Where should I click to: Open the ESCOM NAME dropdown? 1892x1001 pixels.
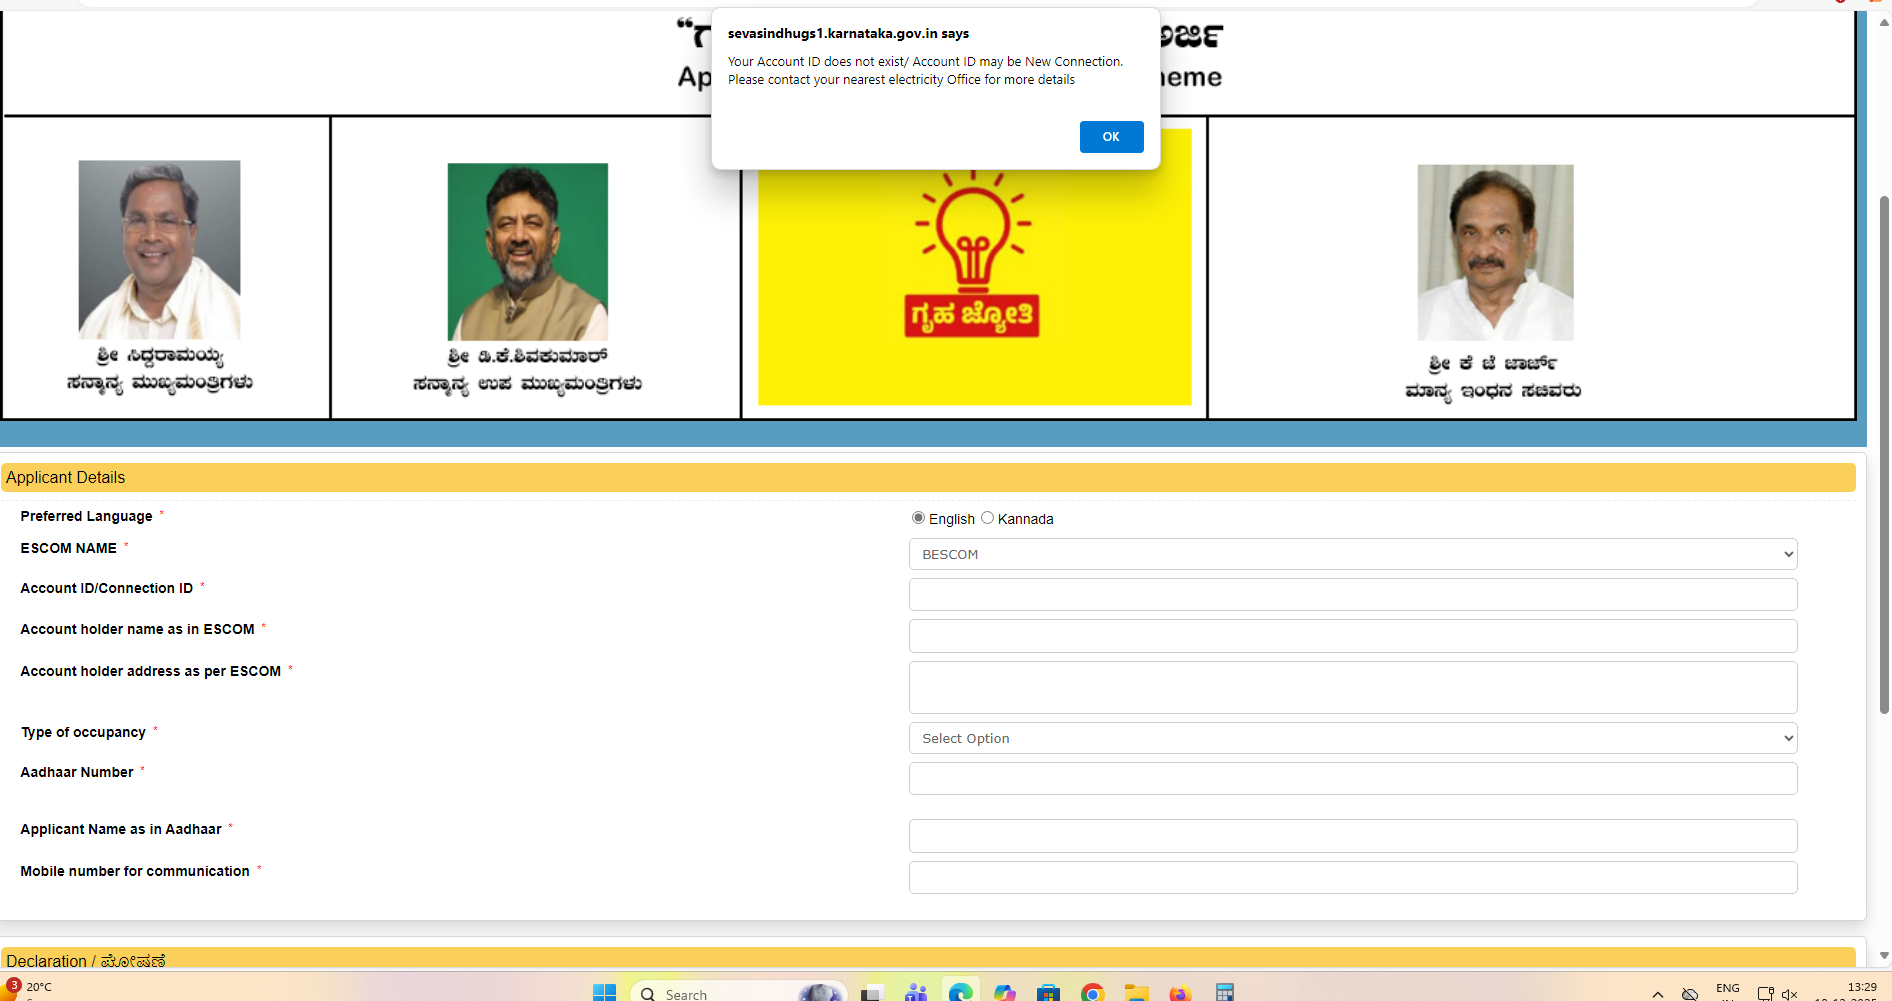coord(1352,554)
